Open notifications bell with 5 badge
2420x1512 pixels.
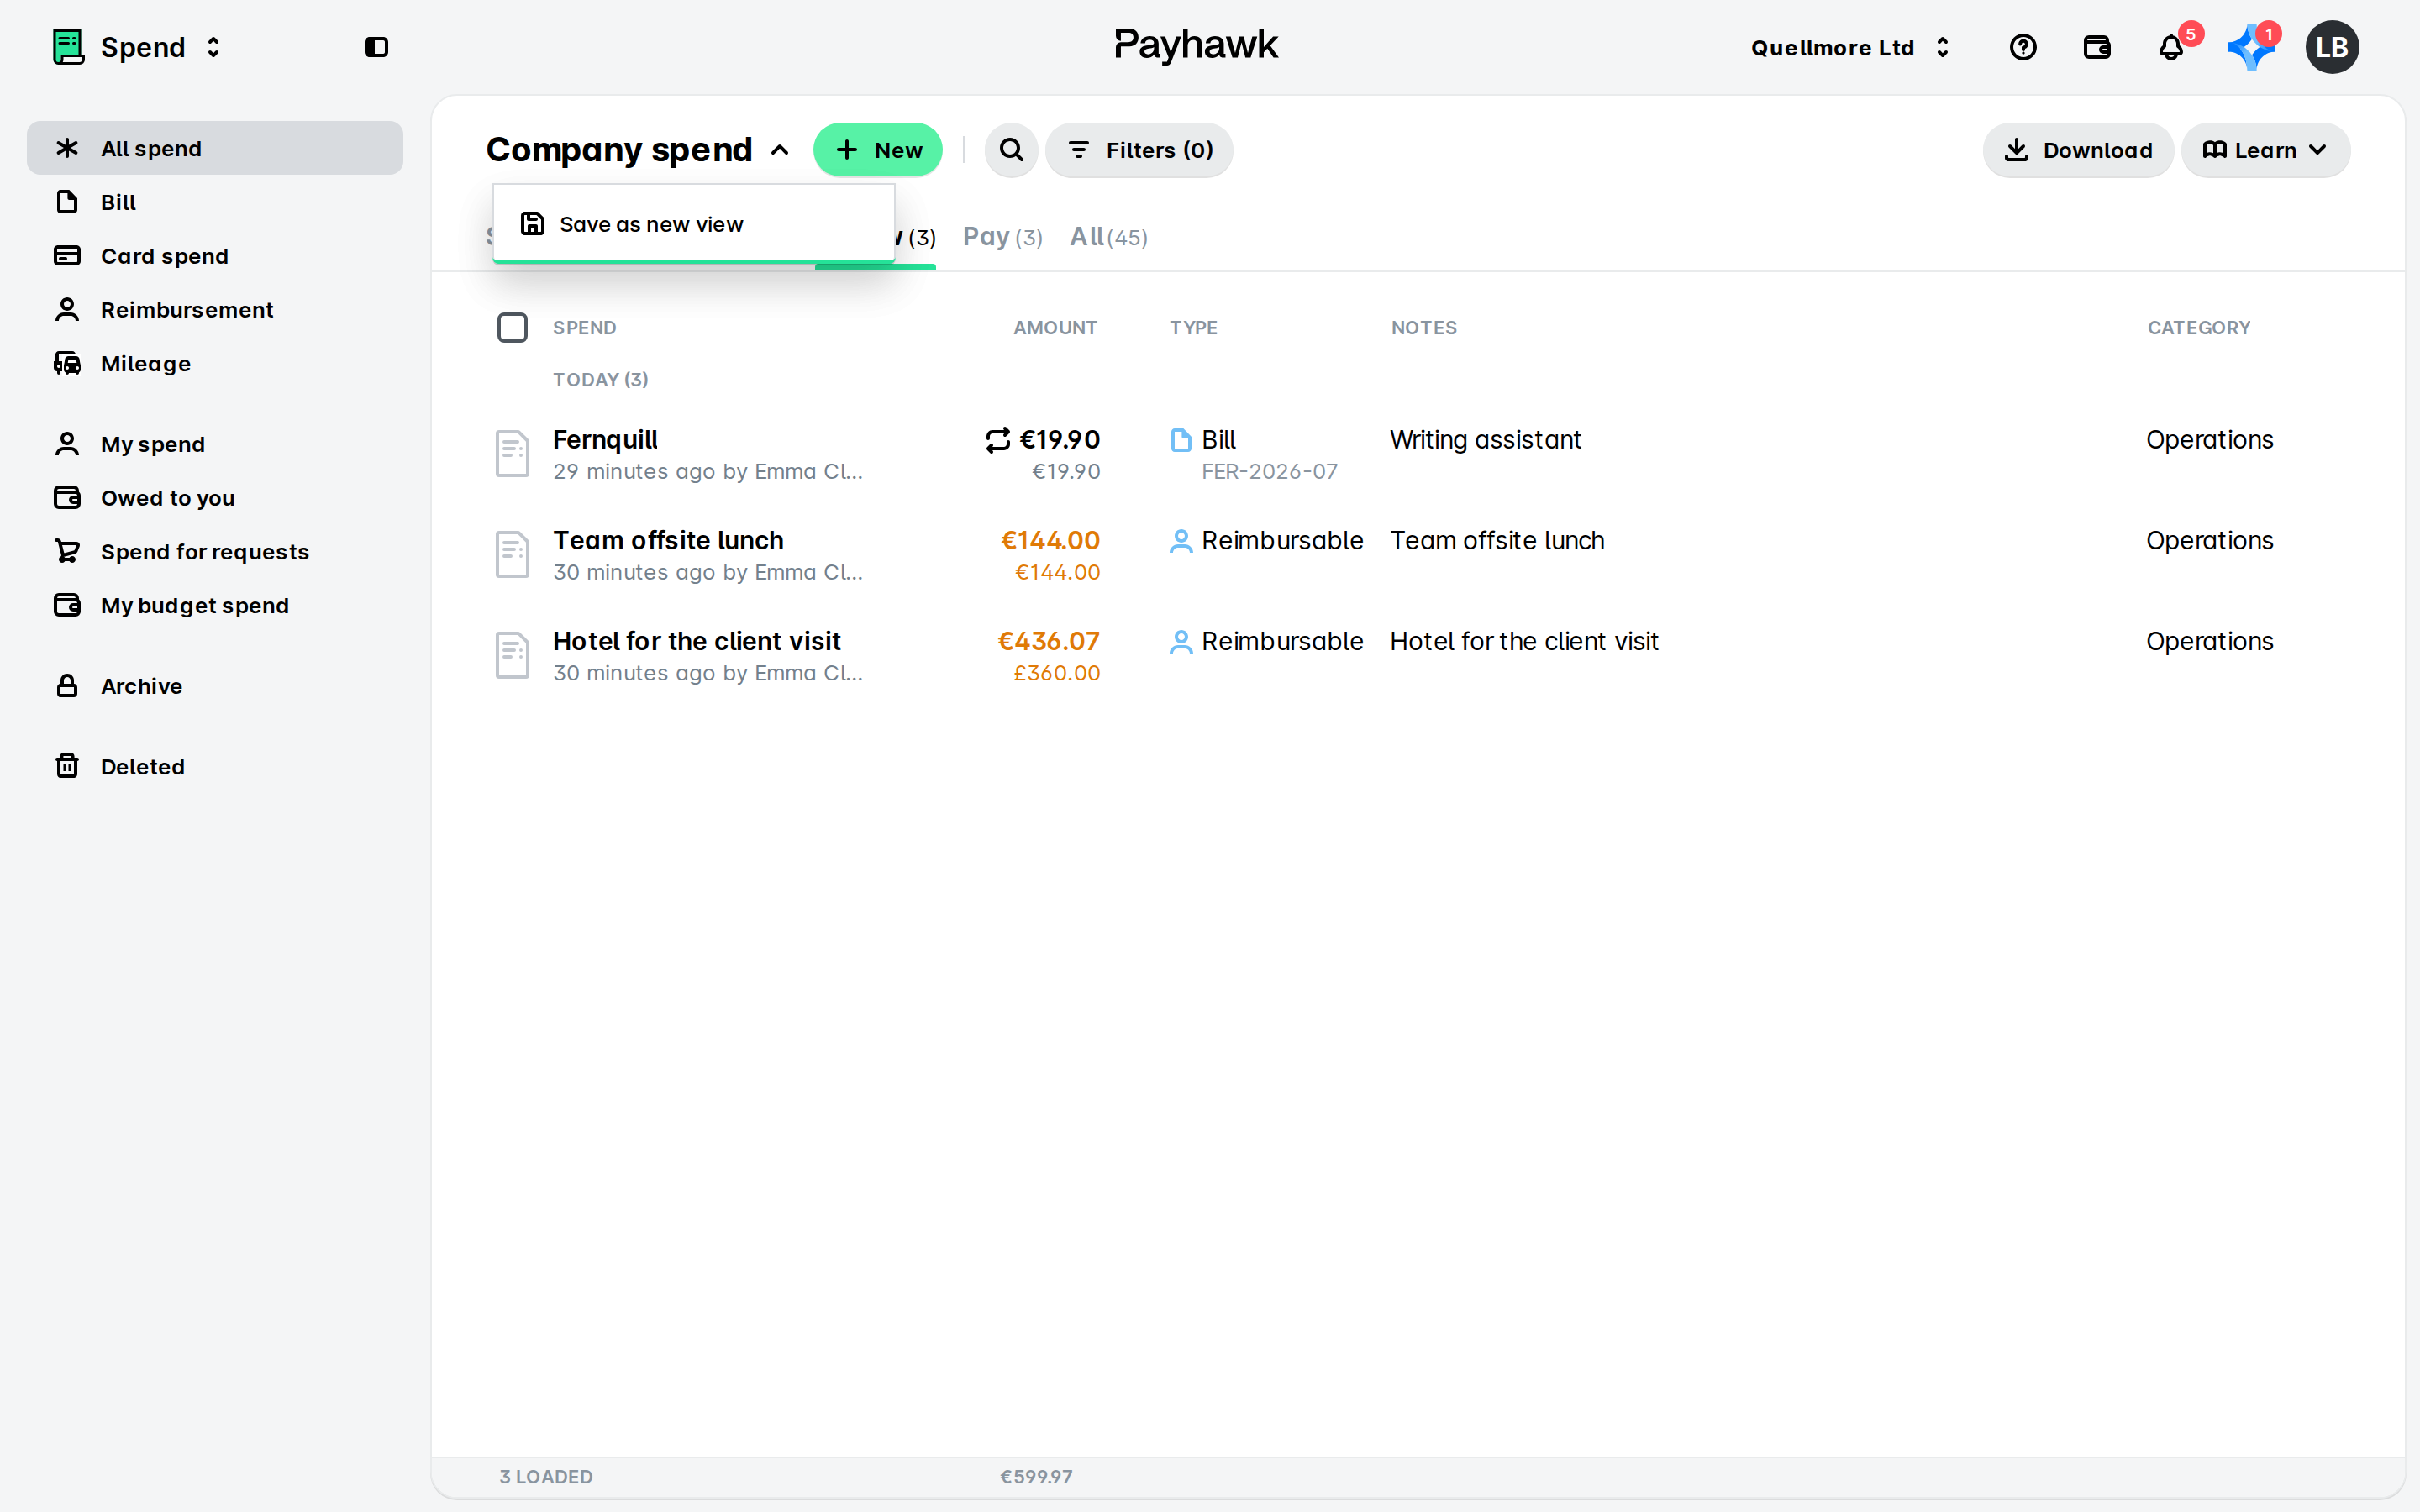click(2171, 47)
